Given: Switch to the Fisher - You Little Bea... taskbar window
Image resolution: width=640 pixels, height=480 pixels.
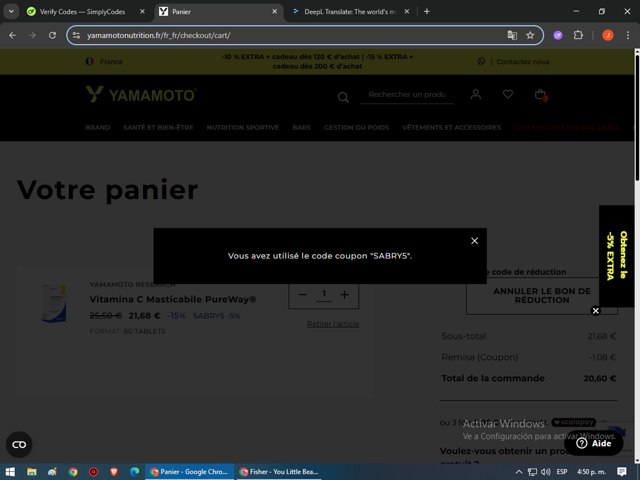Looking at the screenshot, I should (x=279, y=472).
